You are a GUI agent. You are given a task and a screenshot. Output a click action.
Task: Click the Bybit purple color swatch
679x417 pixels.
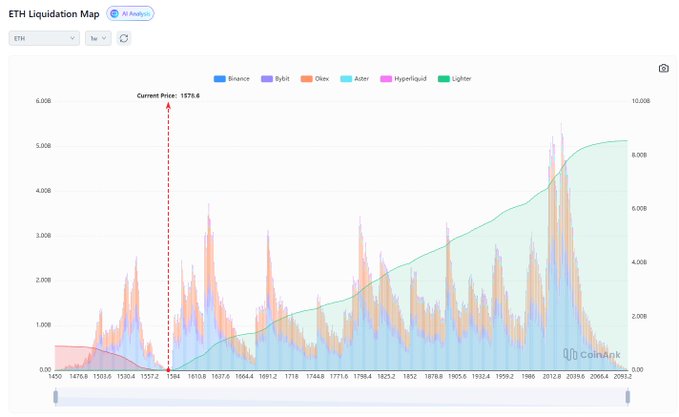(x=267, y=79)
